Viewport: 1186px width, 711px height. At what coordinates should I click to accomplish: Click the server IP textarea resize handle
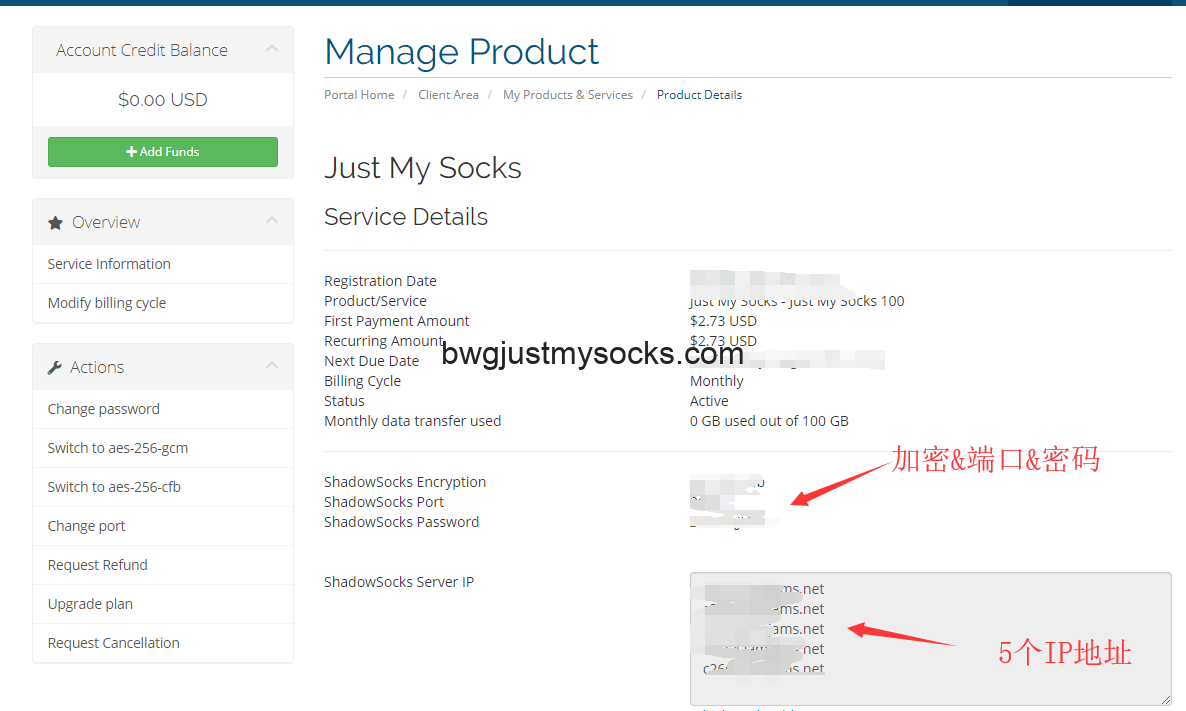click(x=1165, y=700)
